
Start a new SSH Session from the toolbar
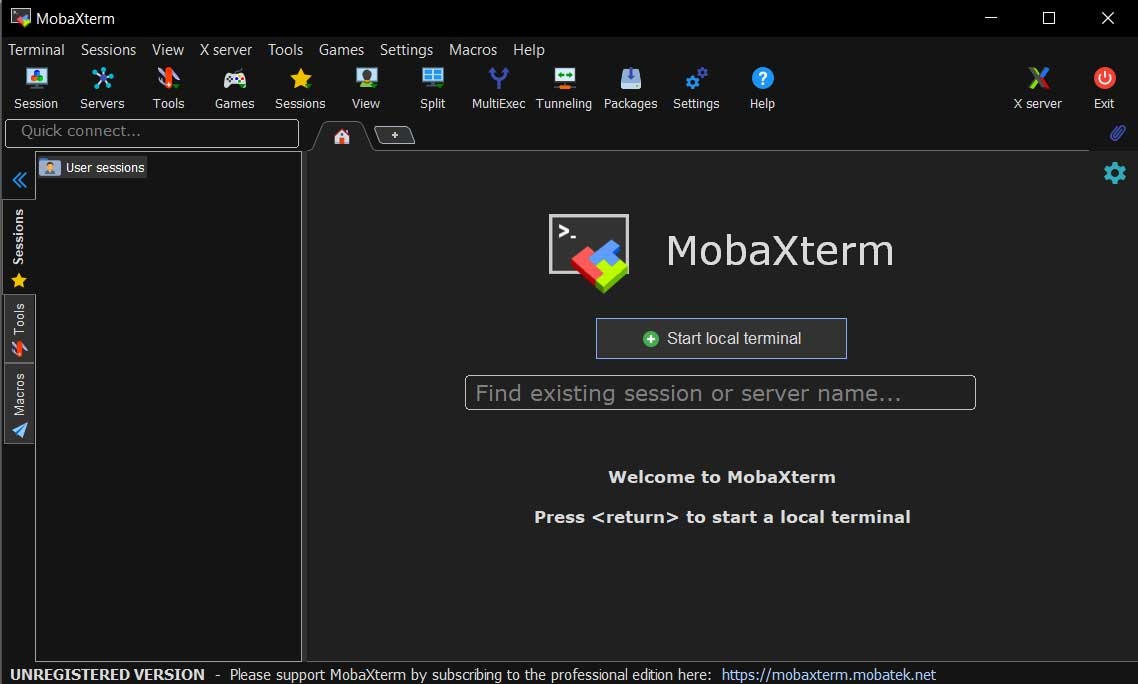[x=36, y=87]
